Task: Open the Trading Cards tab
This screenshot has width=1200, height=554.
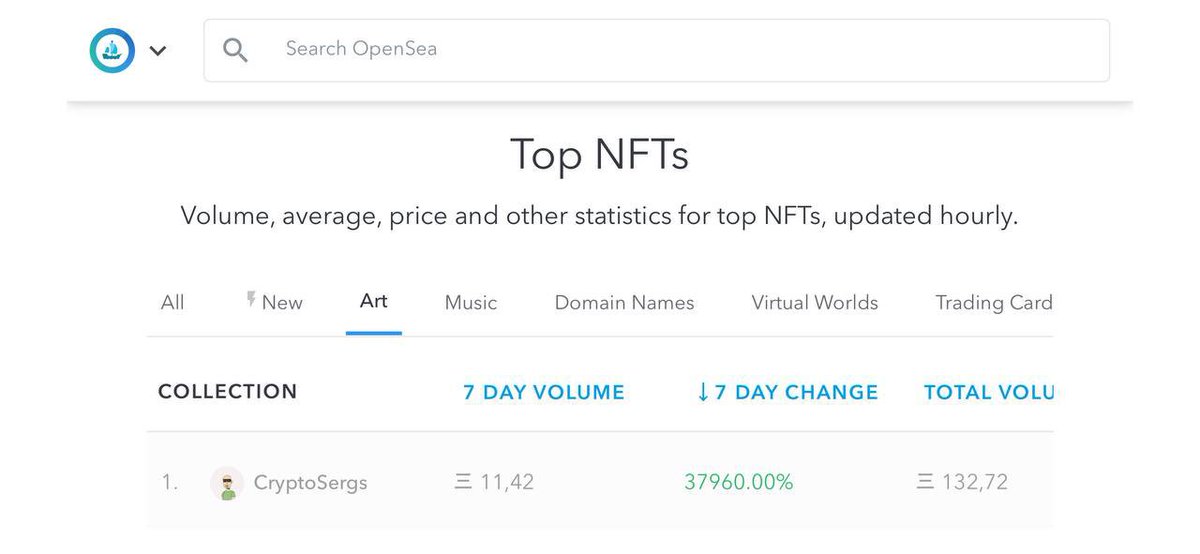Action: click(x=994, y=302)
